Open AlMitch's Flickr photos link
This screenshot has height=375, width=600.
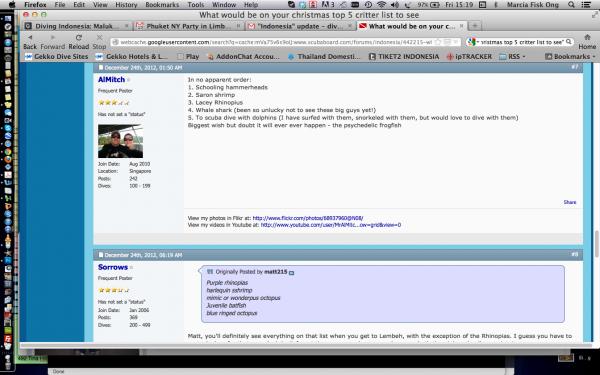[x=308, y=218]
